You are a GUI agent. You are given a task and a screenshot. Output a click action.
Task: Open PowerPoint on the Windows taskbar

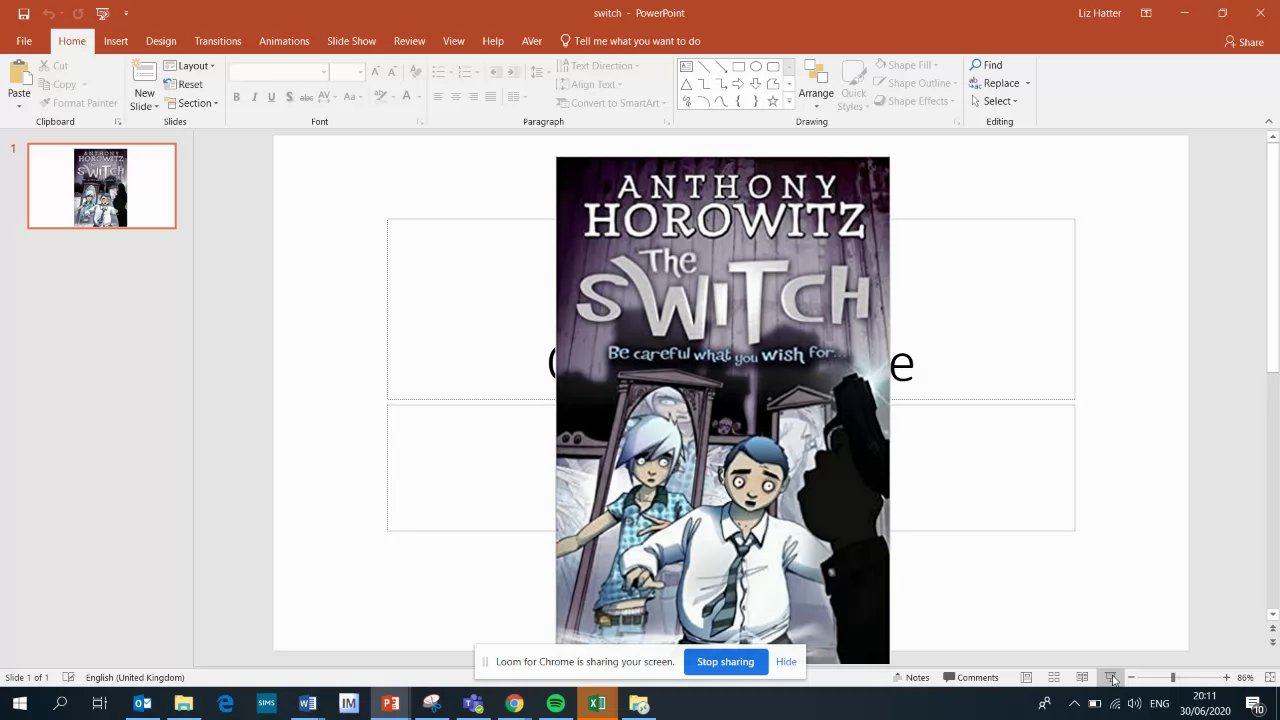point(390,703)
